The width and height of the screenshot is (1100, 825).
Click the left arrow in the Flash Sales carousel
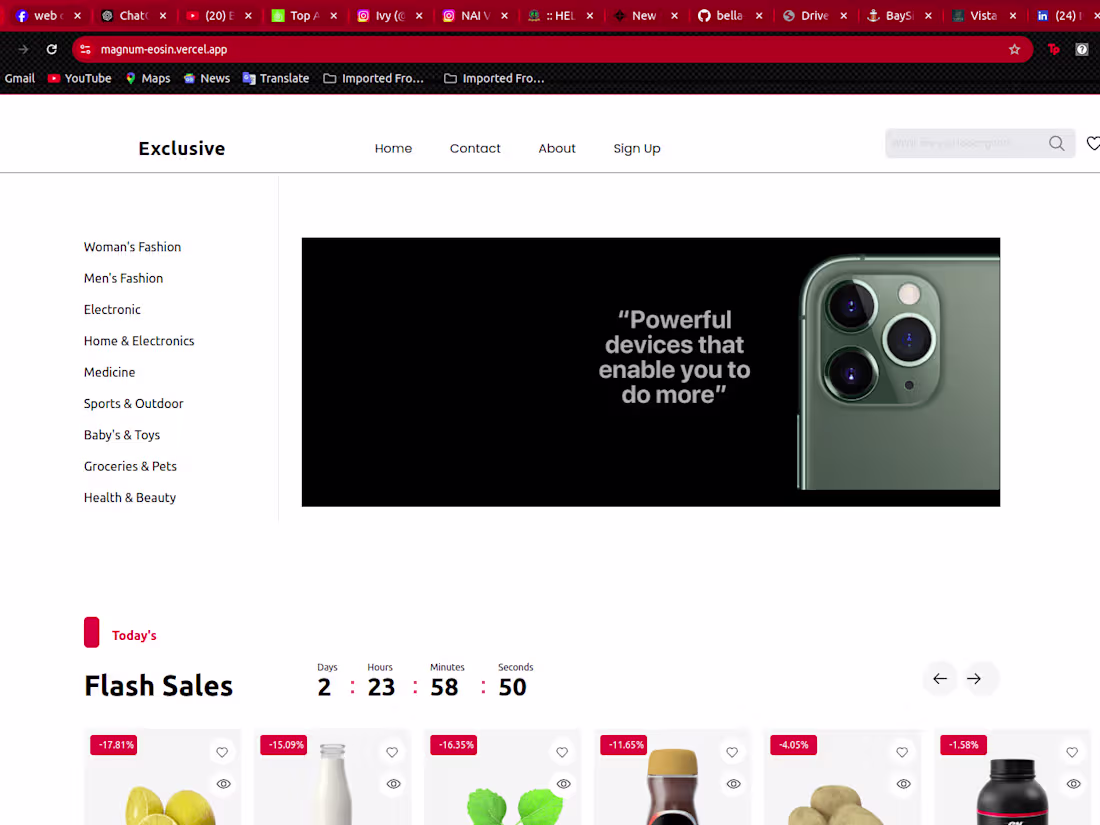[939, 678]
